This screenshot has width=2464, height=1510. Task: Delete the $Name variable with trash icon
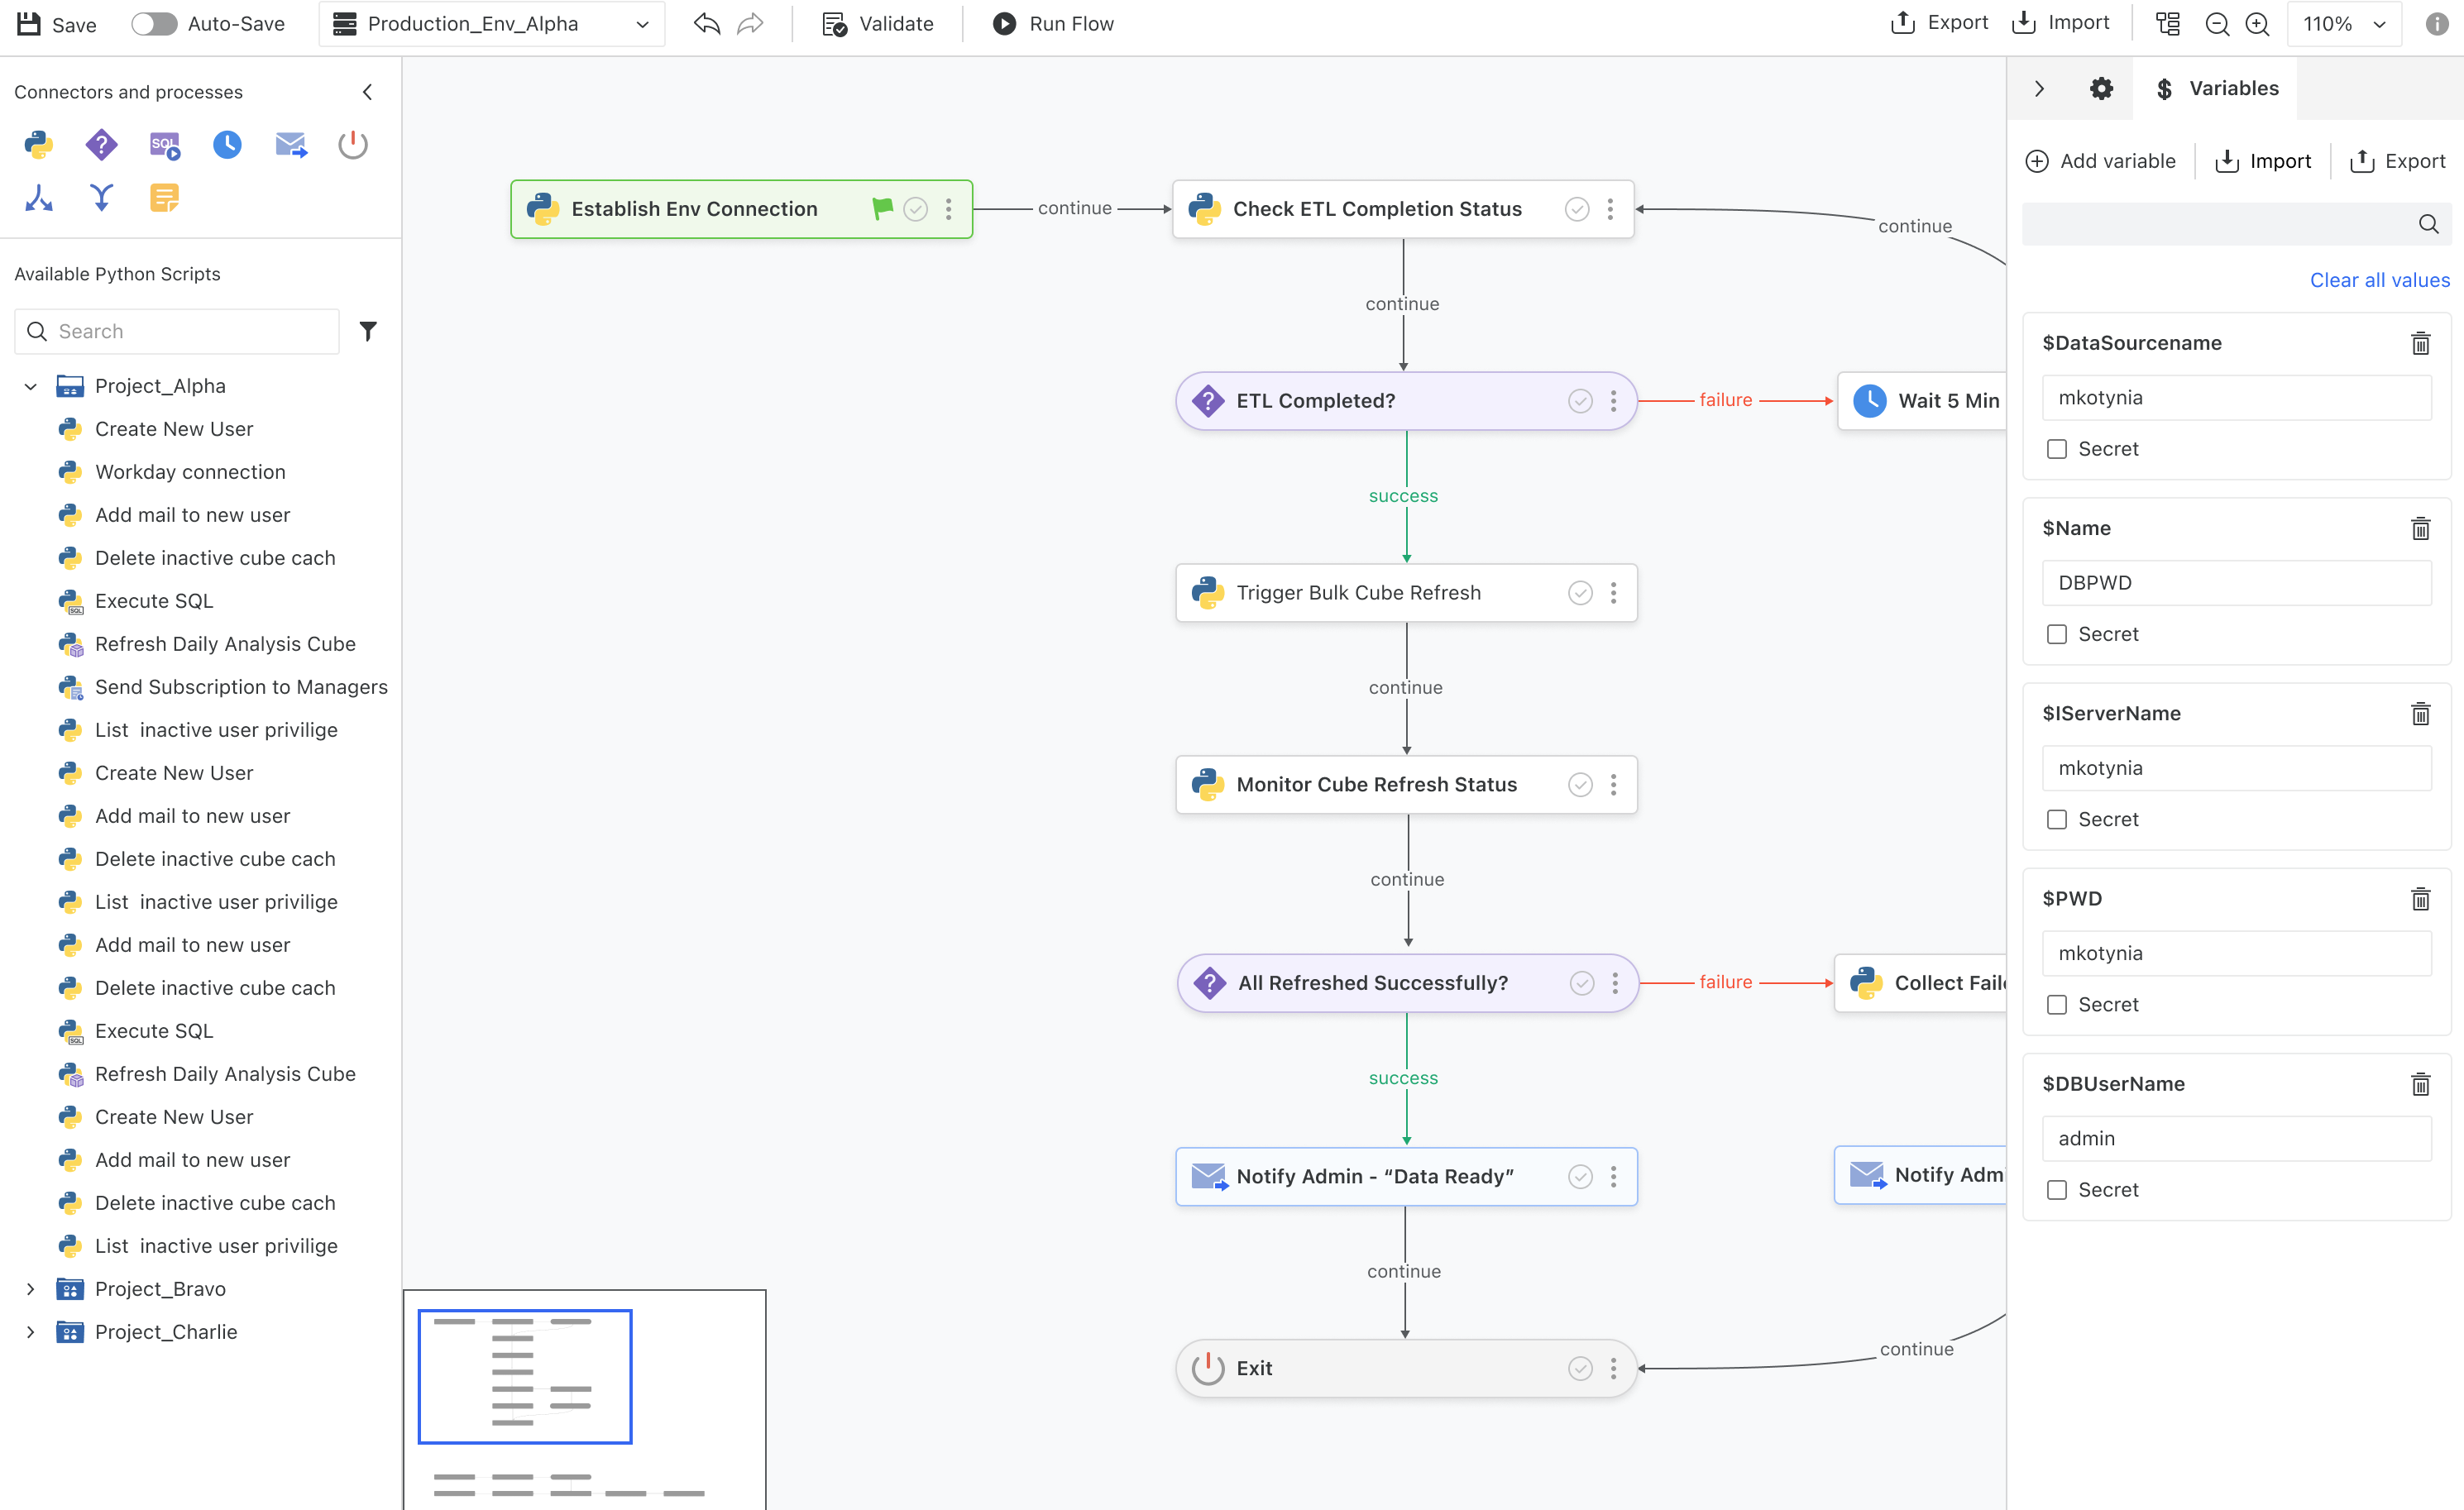2420,528
